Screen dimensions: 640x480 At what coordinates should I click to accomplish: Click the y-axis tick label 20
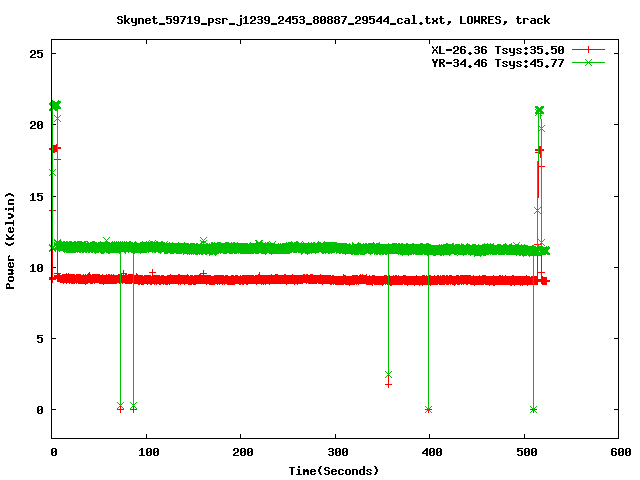[x=36, y=125]
